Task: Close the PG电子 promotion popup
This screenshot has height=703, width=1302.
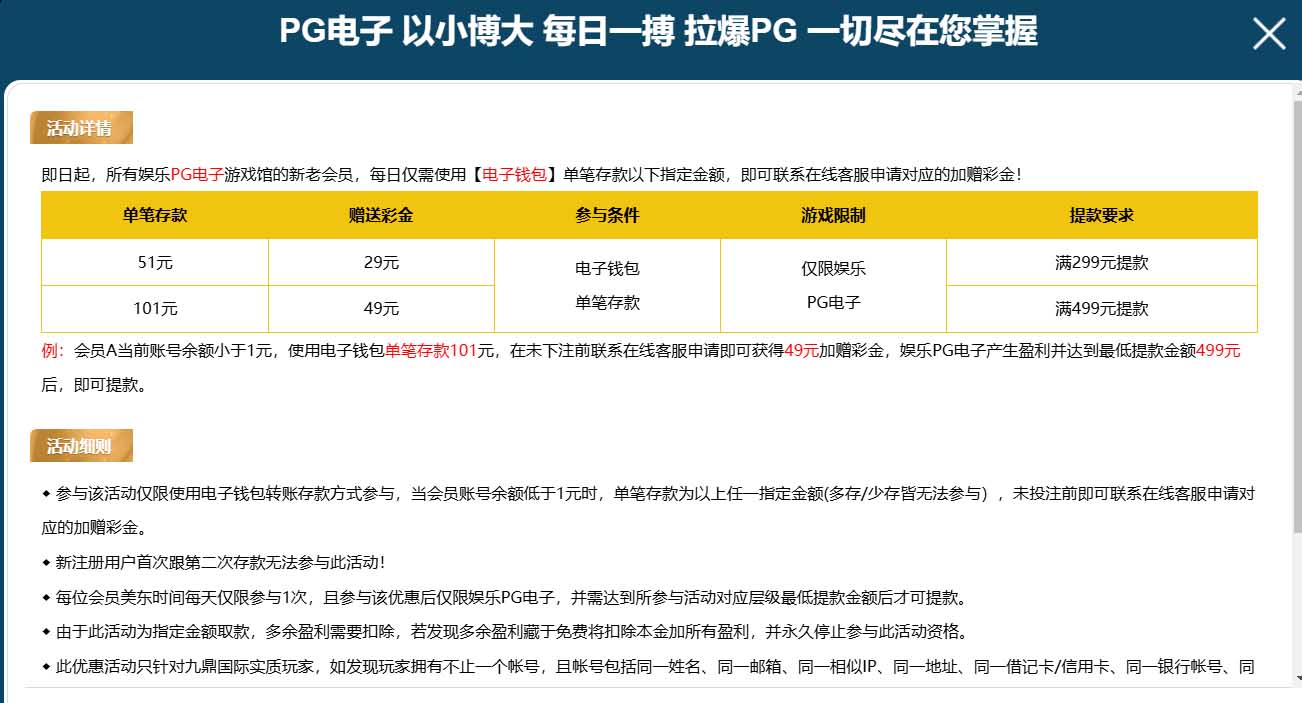Action: point(1269,34)
